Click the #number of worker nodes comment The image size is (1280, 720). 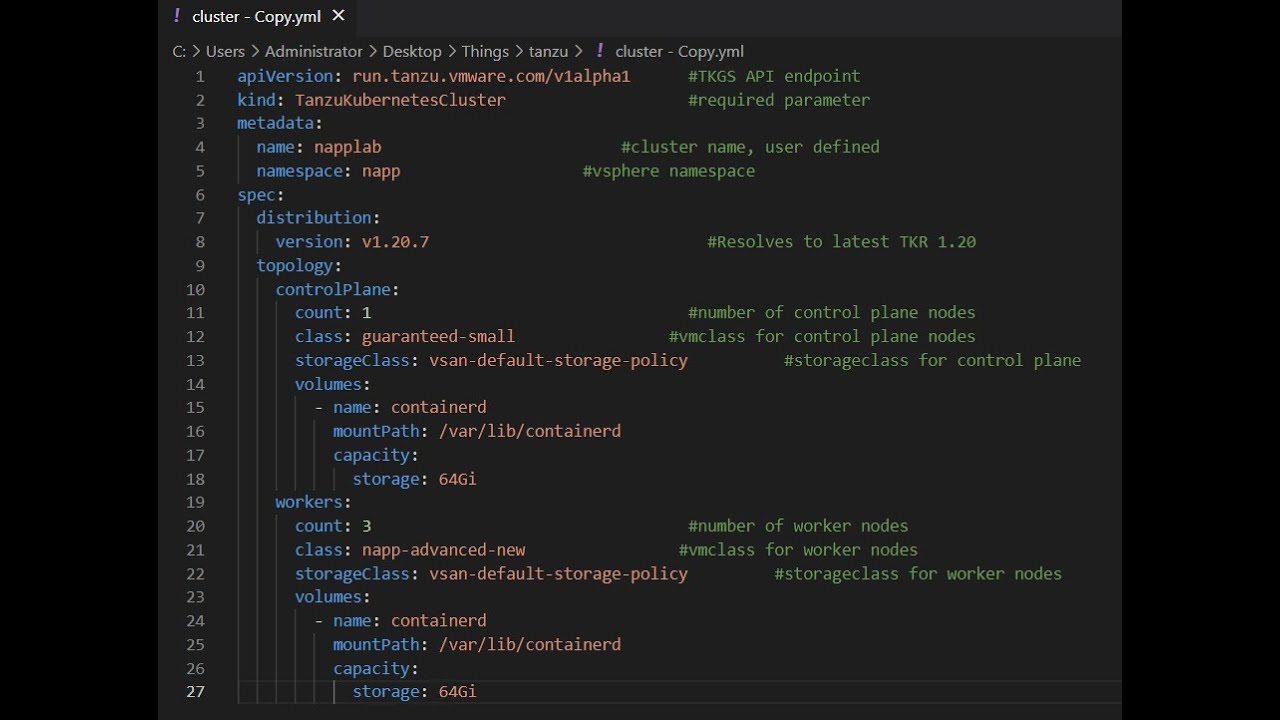(x=798, y=526)
